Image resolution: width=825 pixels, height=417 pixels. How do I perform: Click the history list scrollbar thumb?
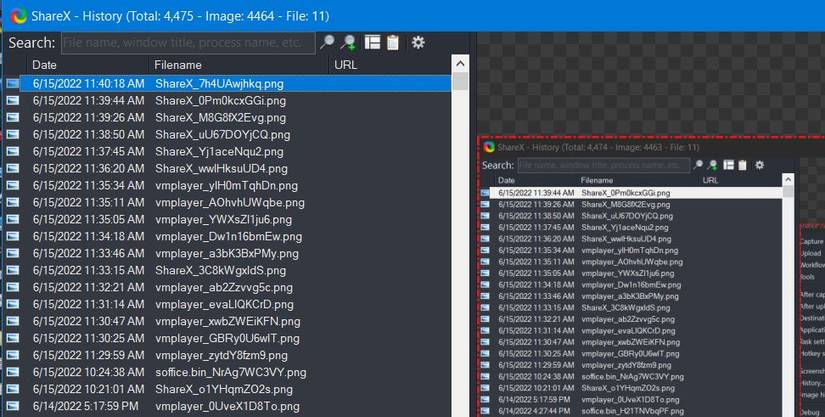click(x=460, y=82)
